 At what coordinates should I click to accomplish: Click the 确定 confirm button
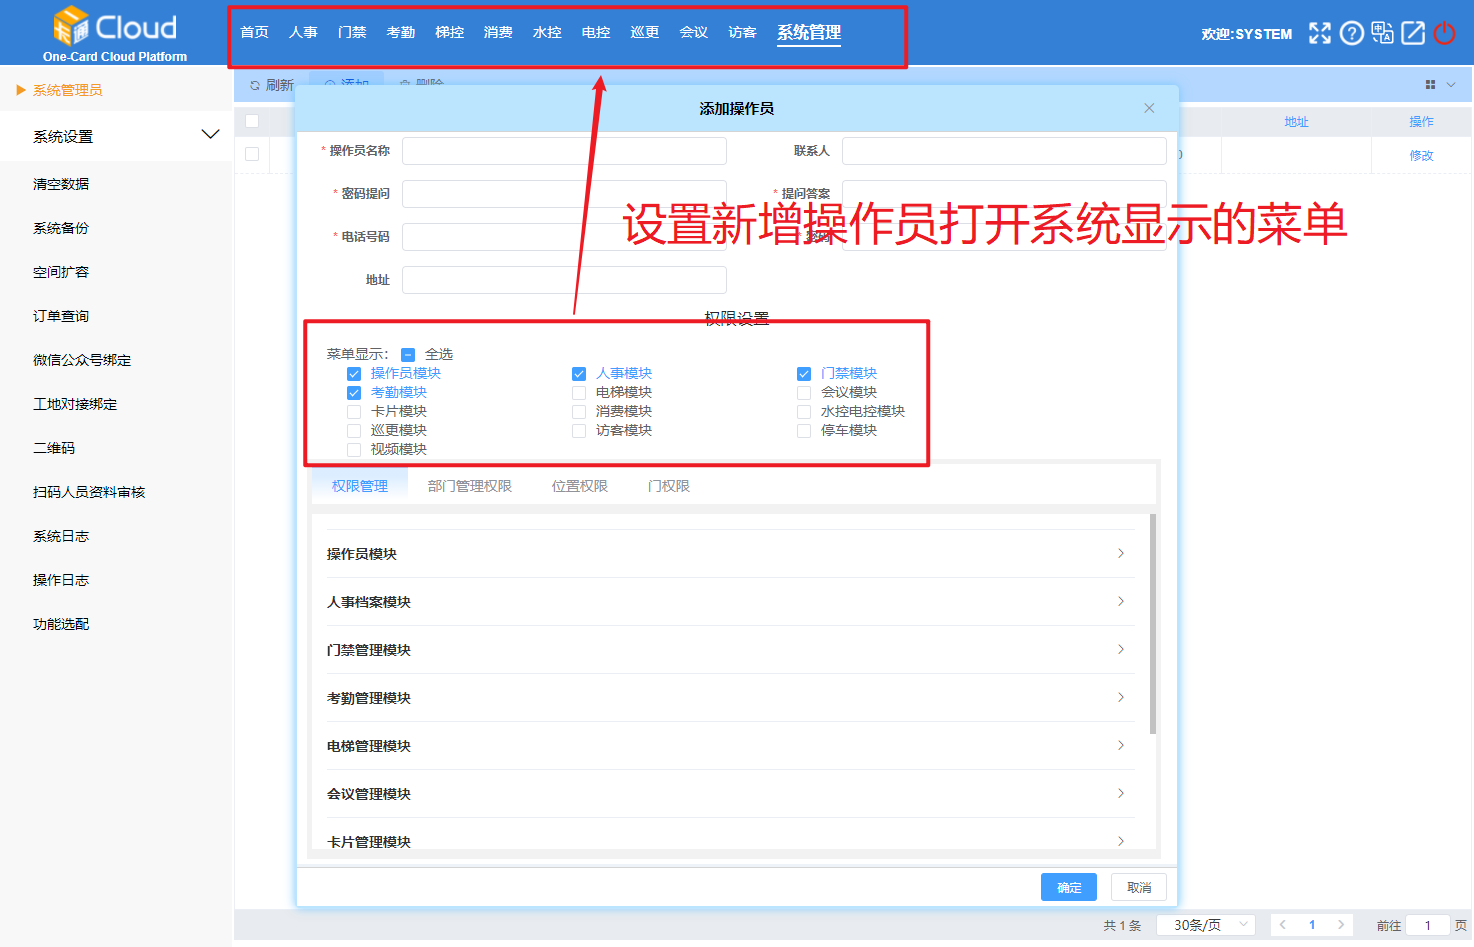1068,887
